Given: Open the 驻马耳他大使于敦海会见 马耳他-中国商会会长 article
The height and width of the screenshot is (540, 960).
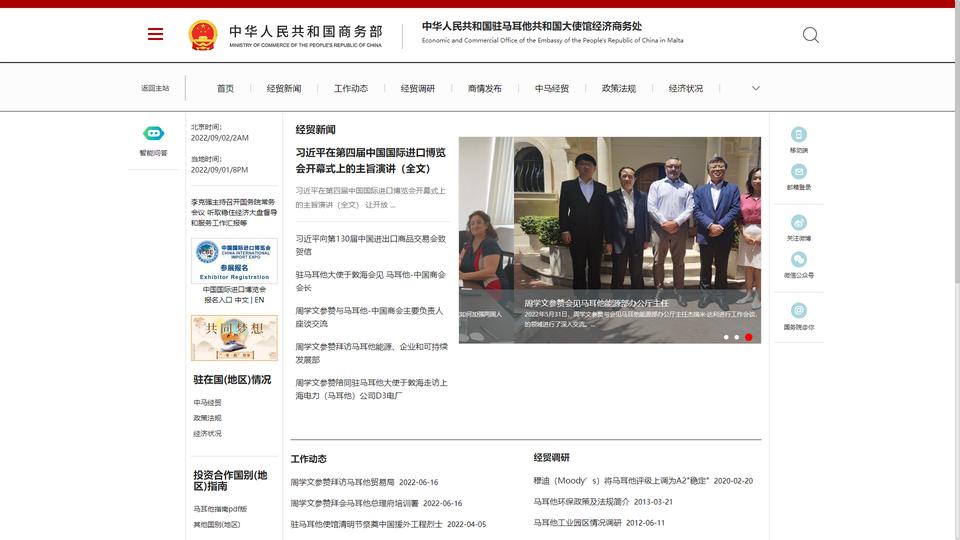Looking at the screenshot, I should 371,281.
